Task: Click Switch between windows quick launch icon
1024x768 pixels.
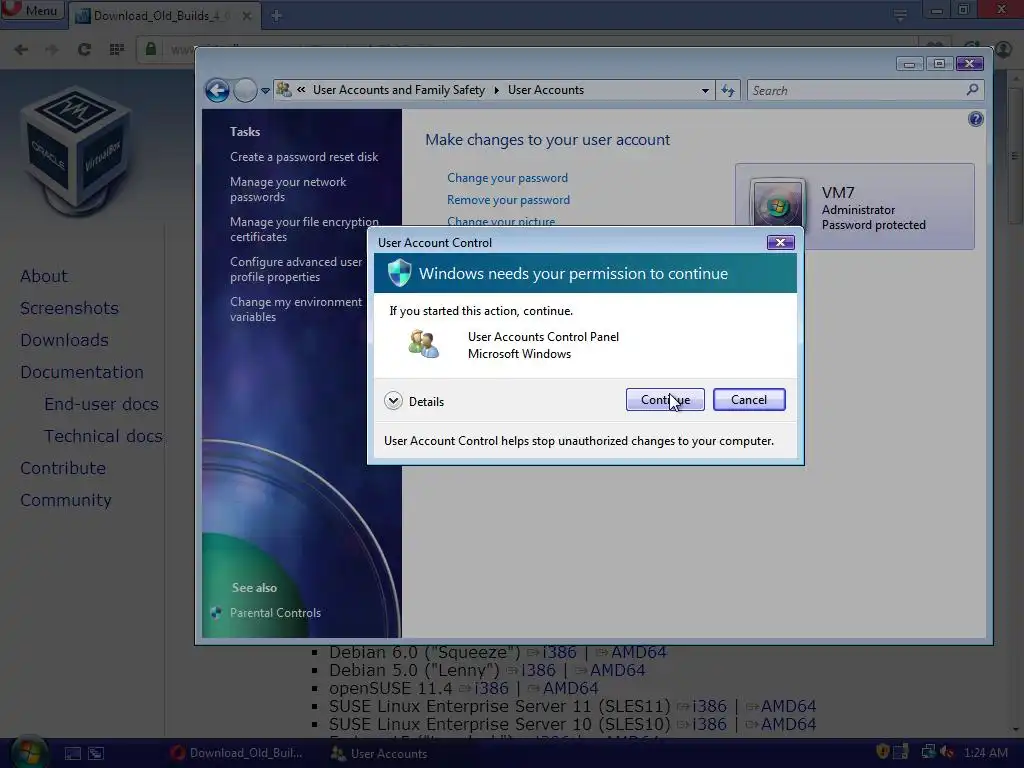Action: 96,754
